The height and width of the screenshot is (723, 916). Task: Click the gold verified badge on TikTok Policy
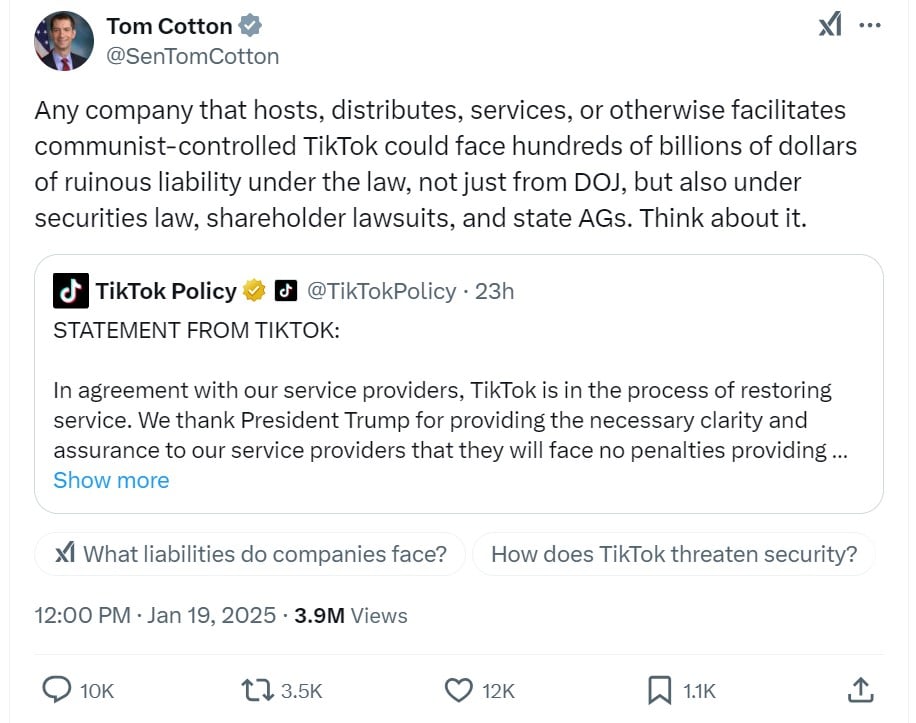pyautogui.click(x=255, y=291)
